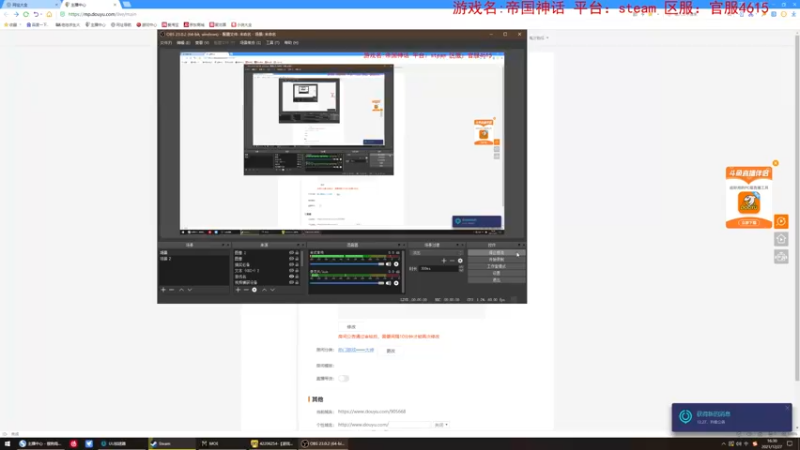Toggle lock of 文本 (GDI+) 2 source
Screen dimensions: 800x450
tap(297, 270)
